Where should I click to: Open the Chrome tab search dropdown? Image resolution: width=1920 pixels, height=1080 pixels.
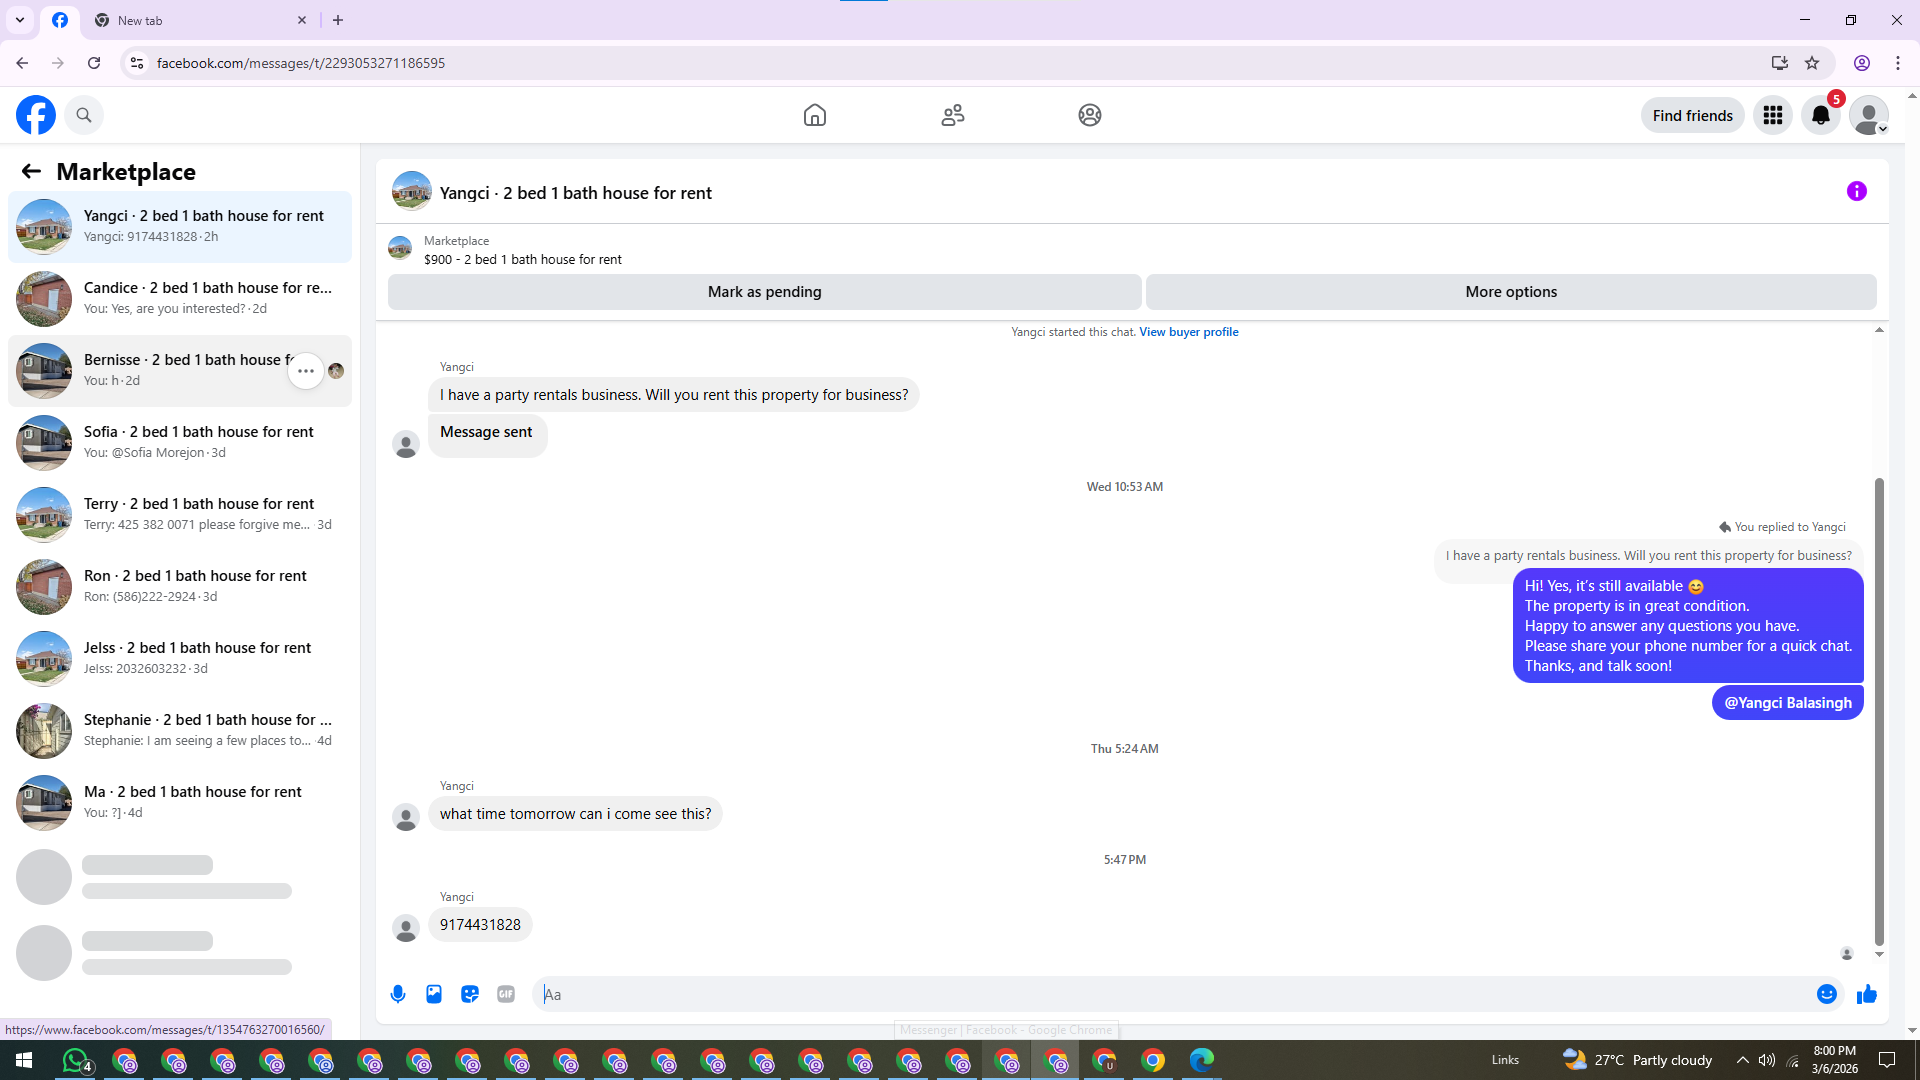coord(19,20)
